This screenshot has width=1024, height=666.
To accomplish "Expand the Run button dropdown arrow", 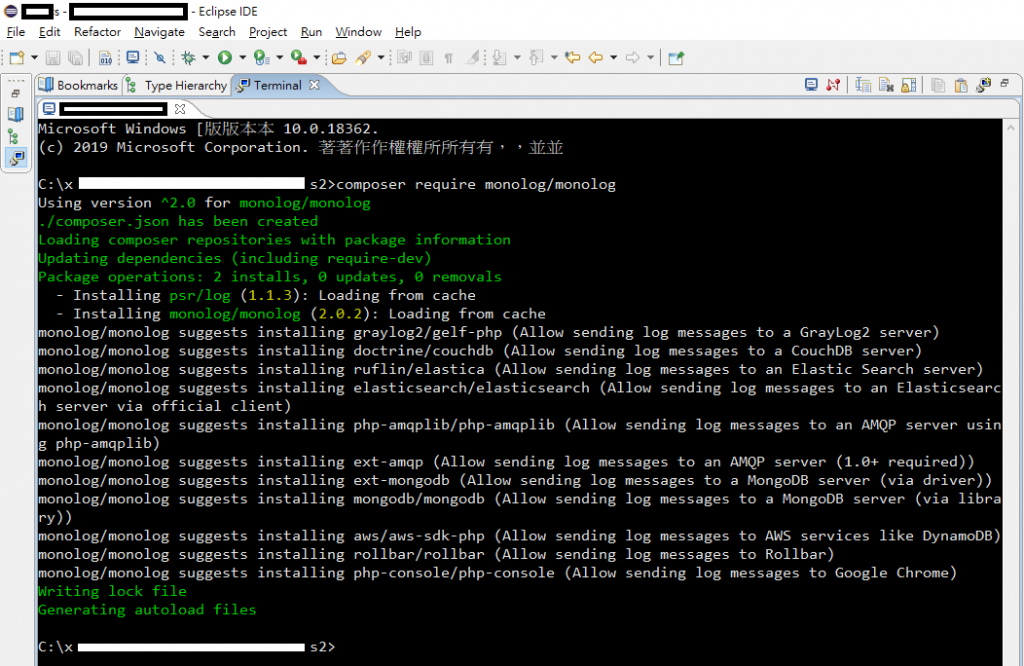I will (243, 58).
